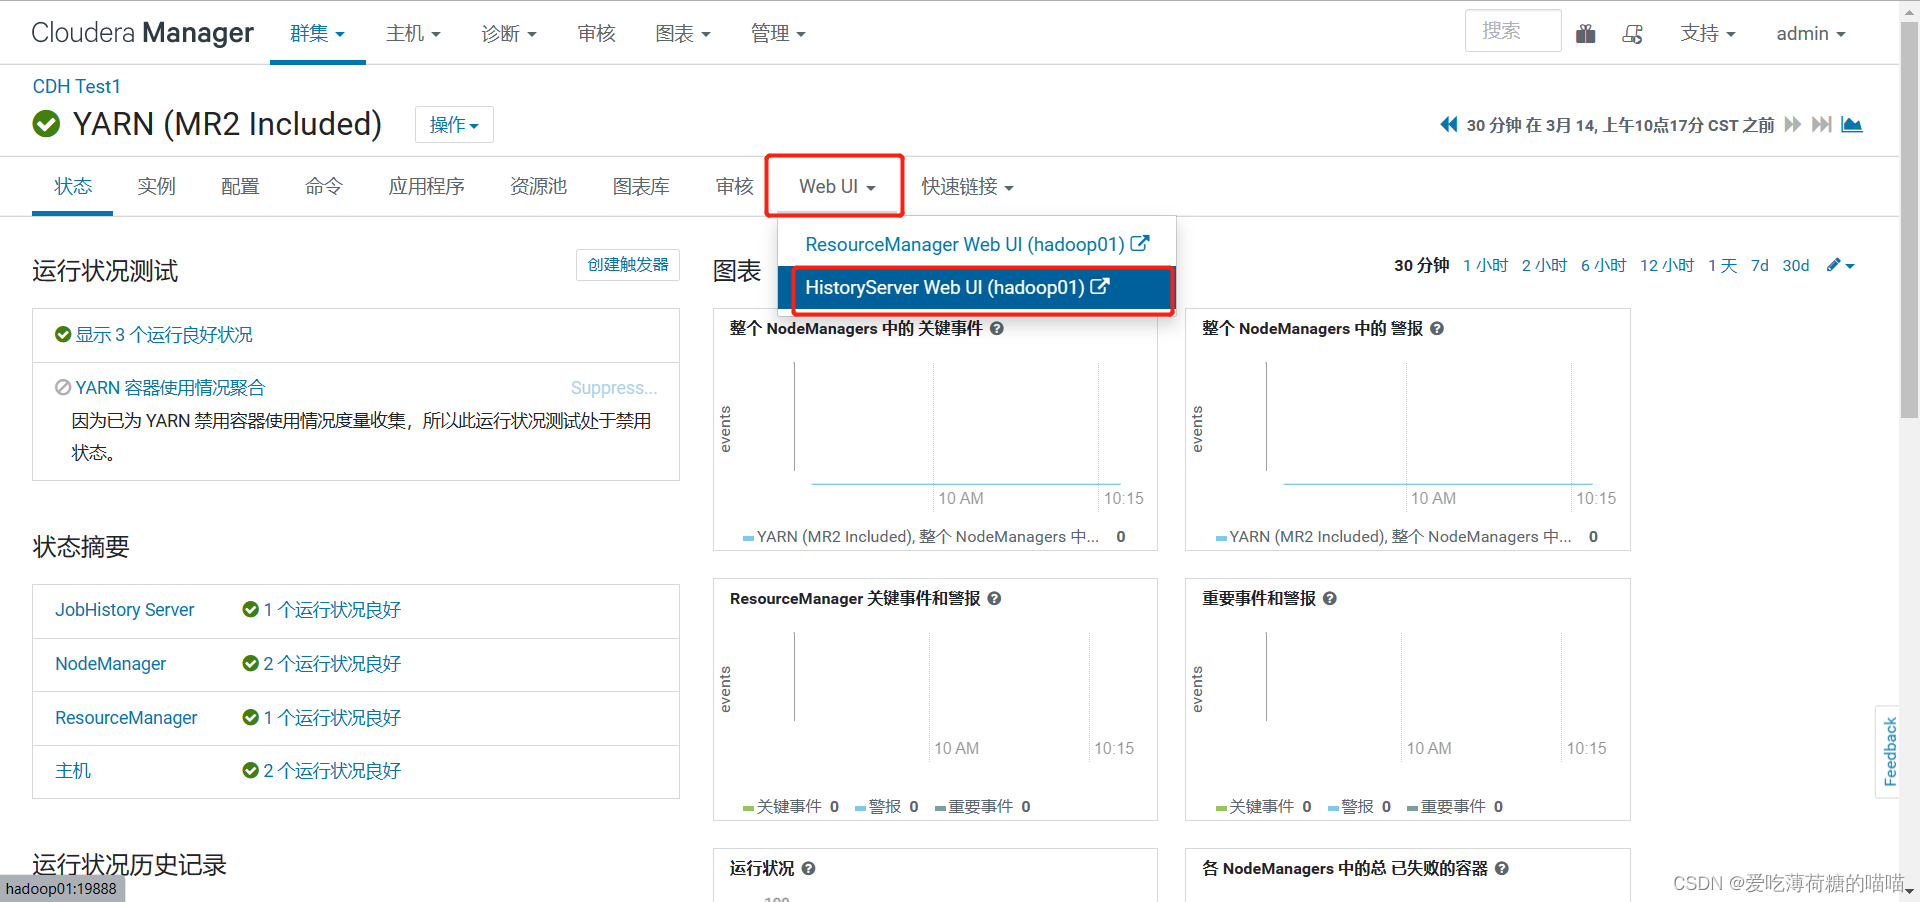Open the Feedback side tab
The width and height of the screenshot is (1920, 902).
point(1888,751)
